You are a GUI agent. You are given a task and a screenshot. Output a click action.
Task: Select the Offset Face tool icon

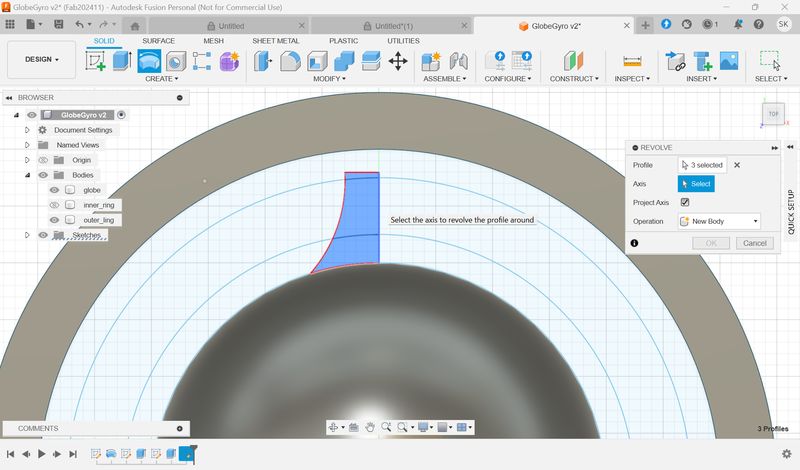click(371, 61)
